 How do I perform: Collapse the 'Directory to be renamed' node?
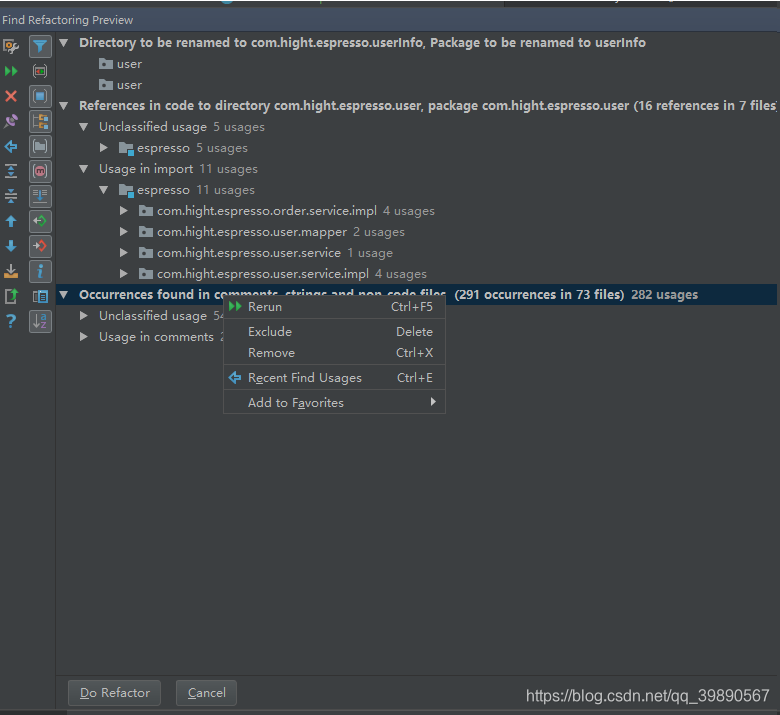point(64,43)
